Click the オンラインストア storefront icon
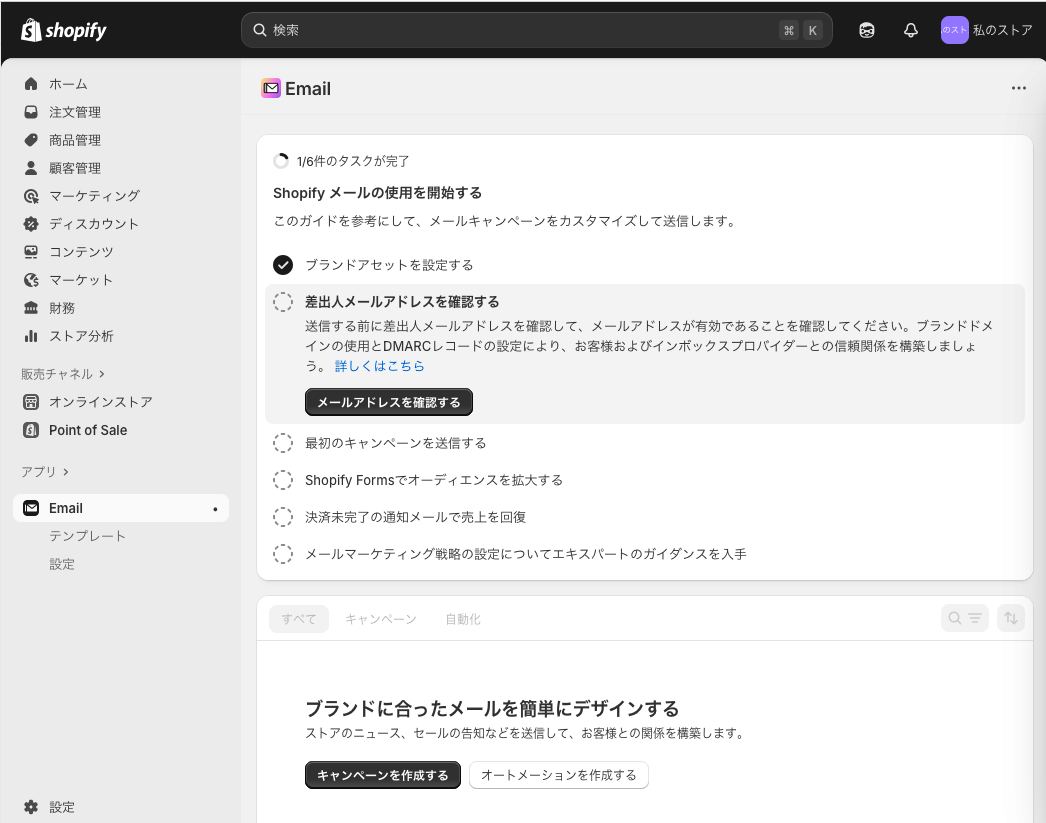Image resolution: width=1046 pixels, height=823 pixels. pos(31,402)
